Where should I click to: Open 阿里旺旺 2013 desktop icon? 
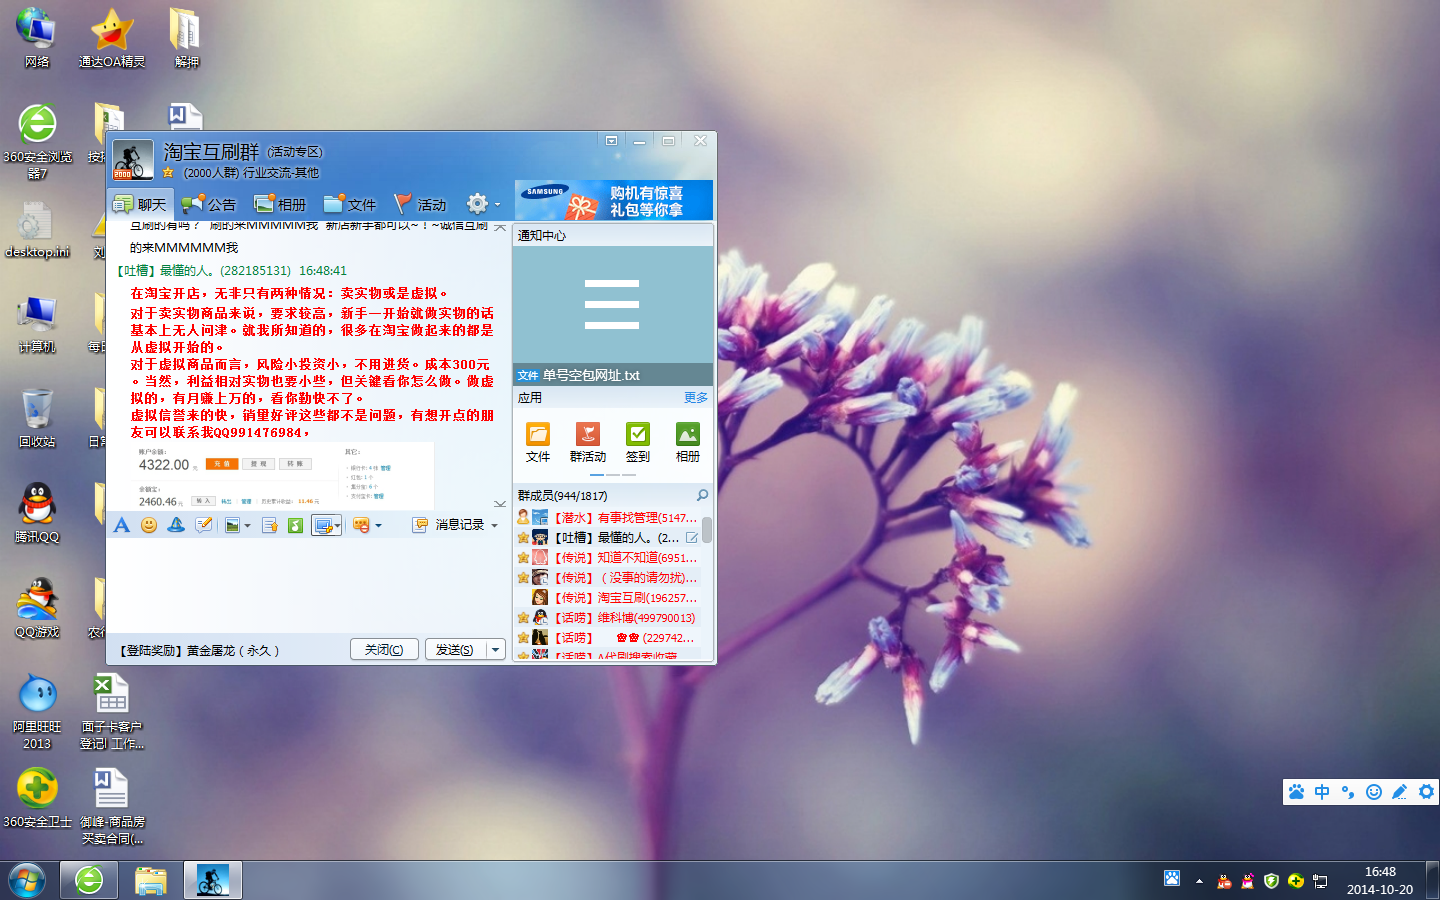coord(37,711)
